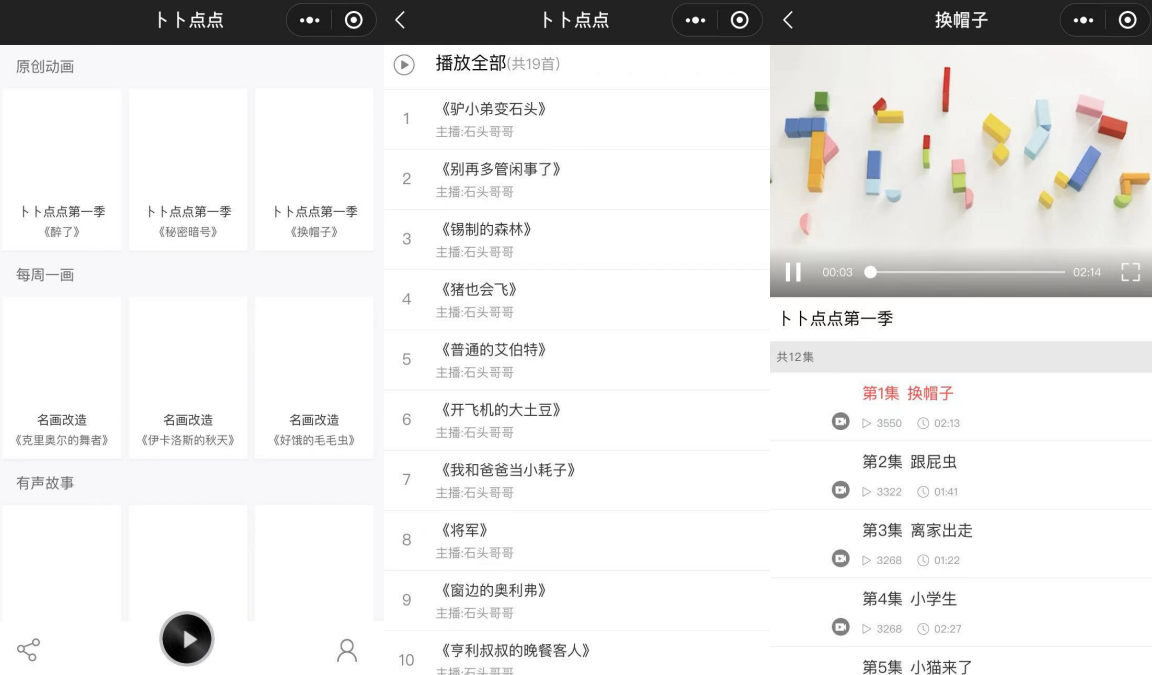Tap video camera icon of 第2集 跟屁虫

840,490
